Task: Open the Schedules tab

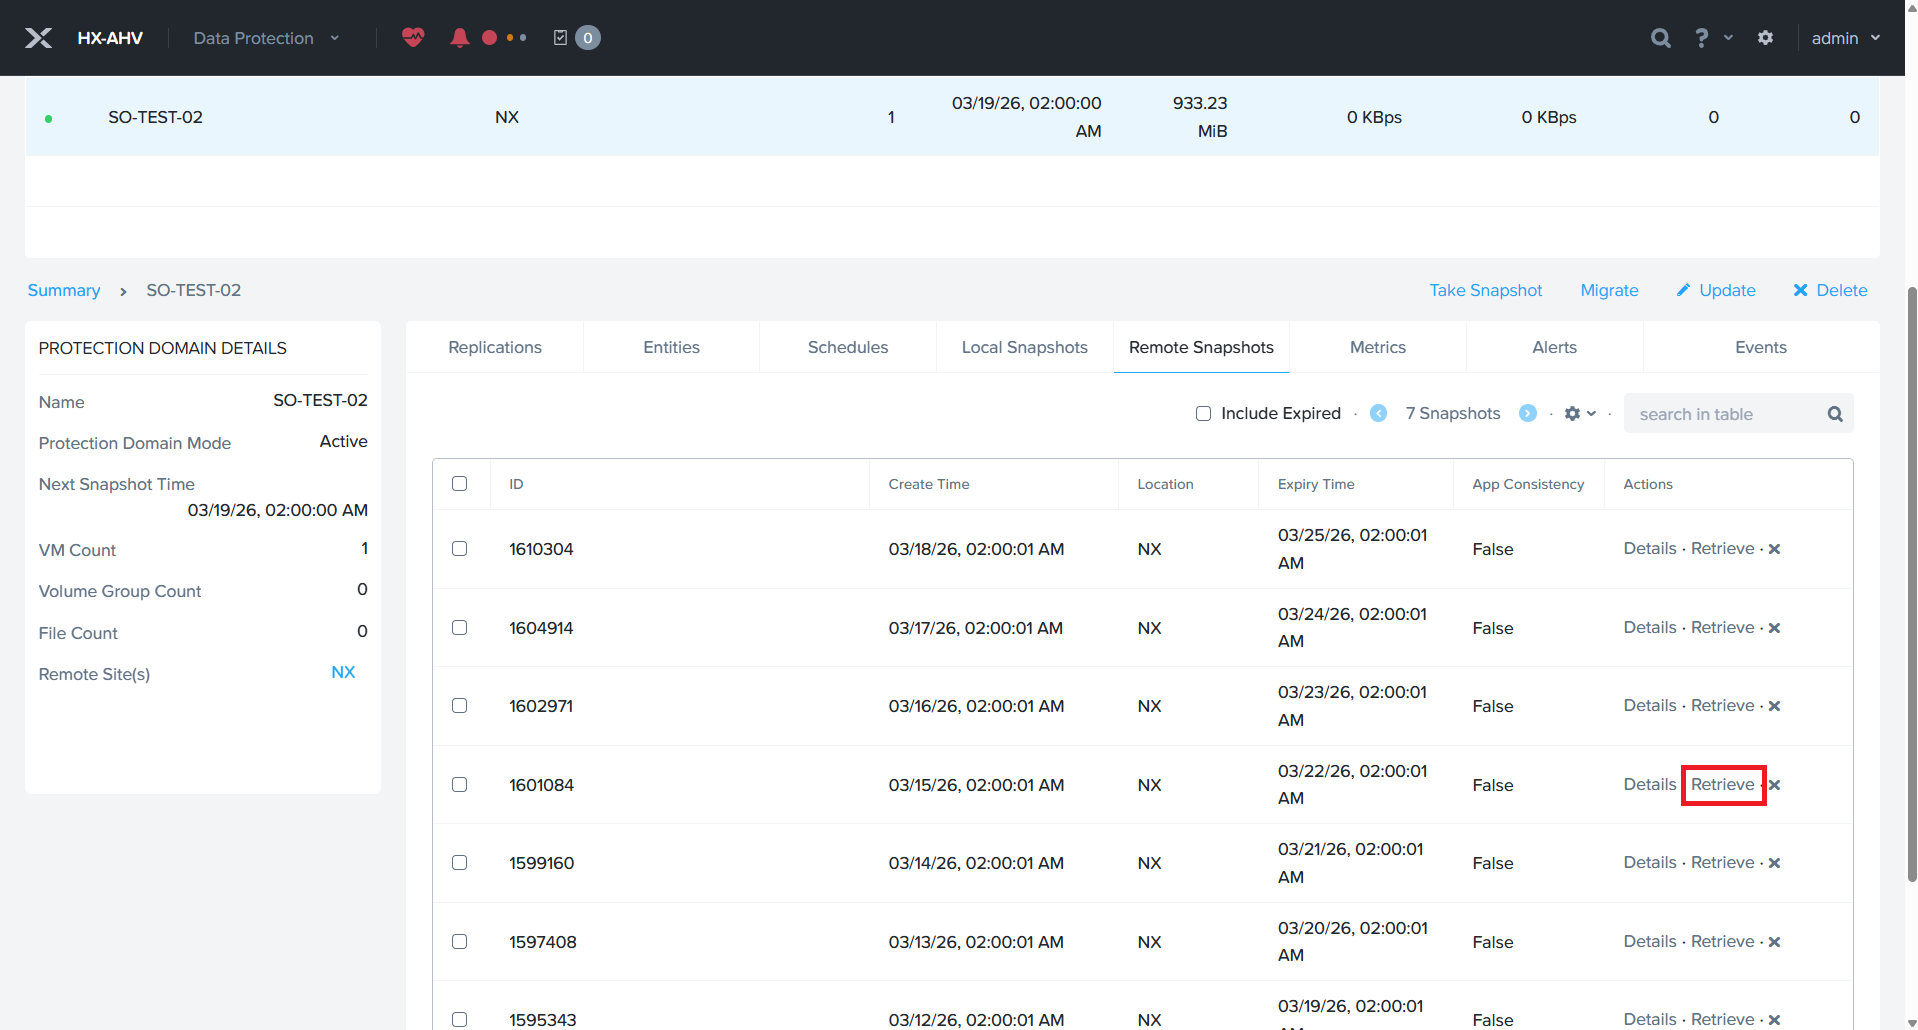Action: [847, 347]
